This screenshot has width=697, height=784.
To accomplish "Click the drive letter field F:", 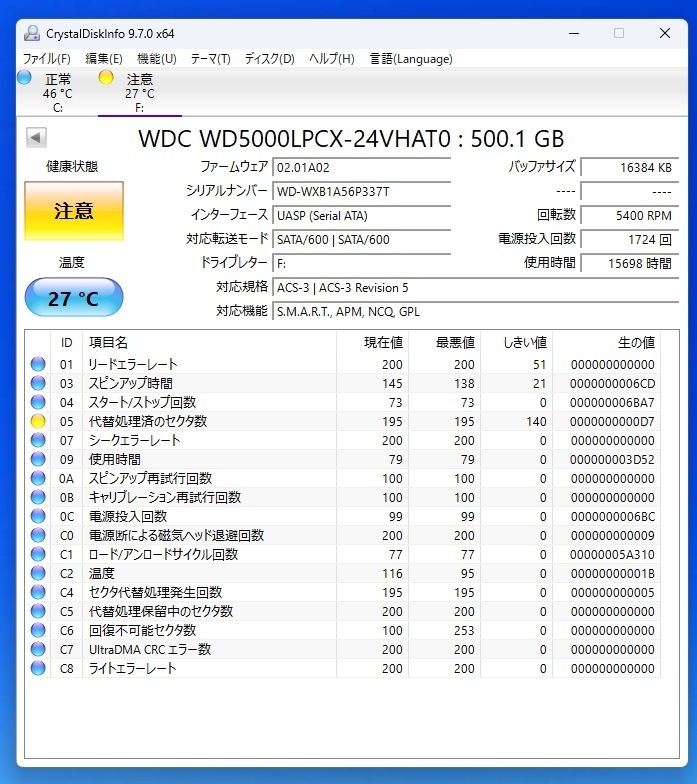I will pos(362,264).
